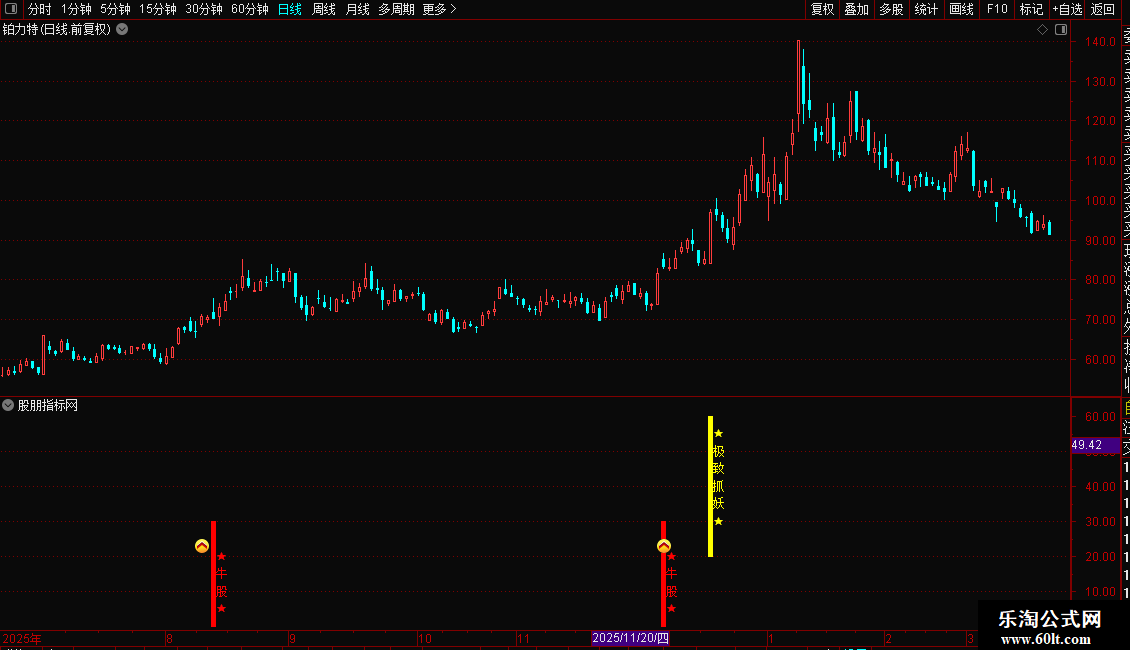Open the 画线 drawing tools
This screenshot has height=650, width=1130.
[961, 9]
